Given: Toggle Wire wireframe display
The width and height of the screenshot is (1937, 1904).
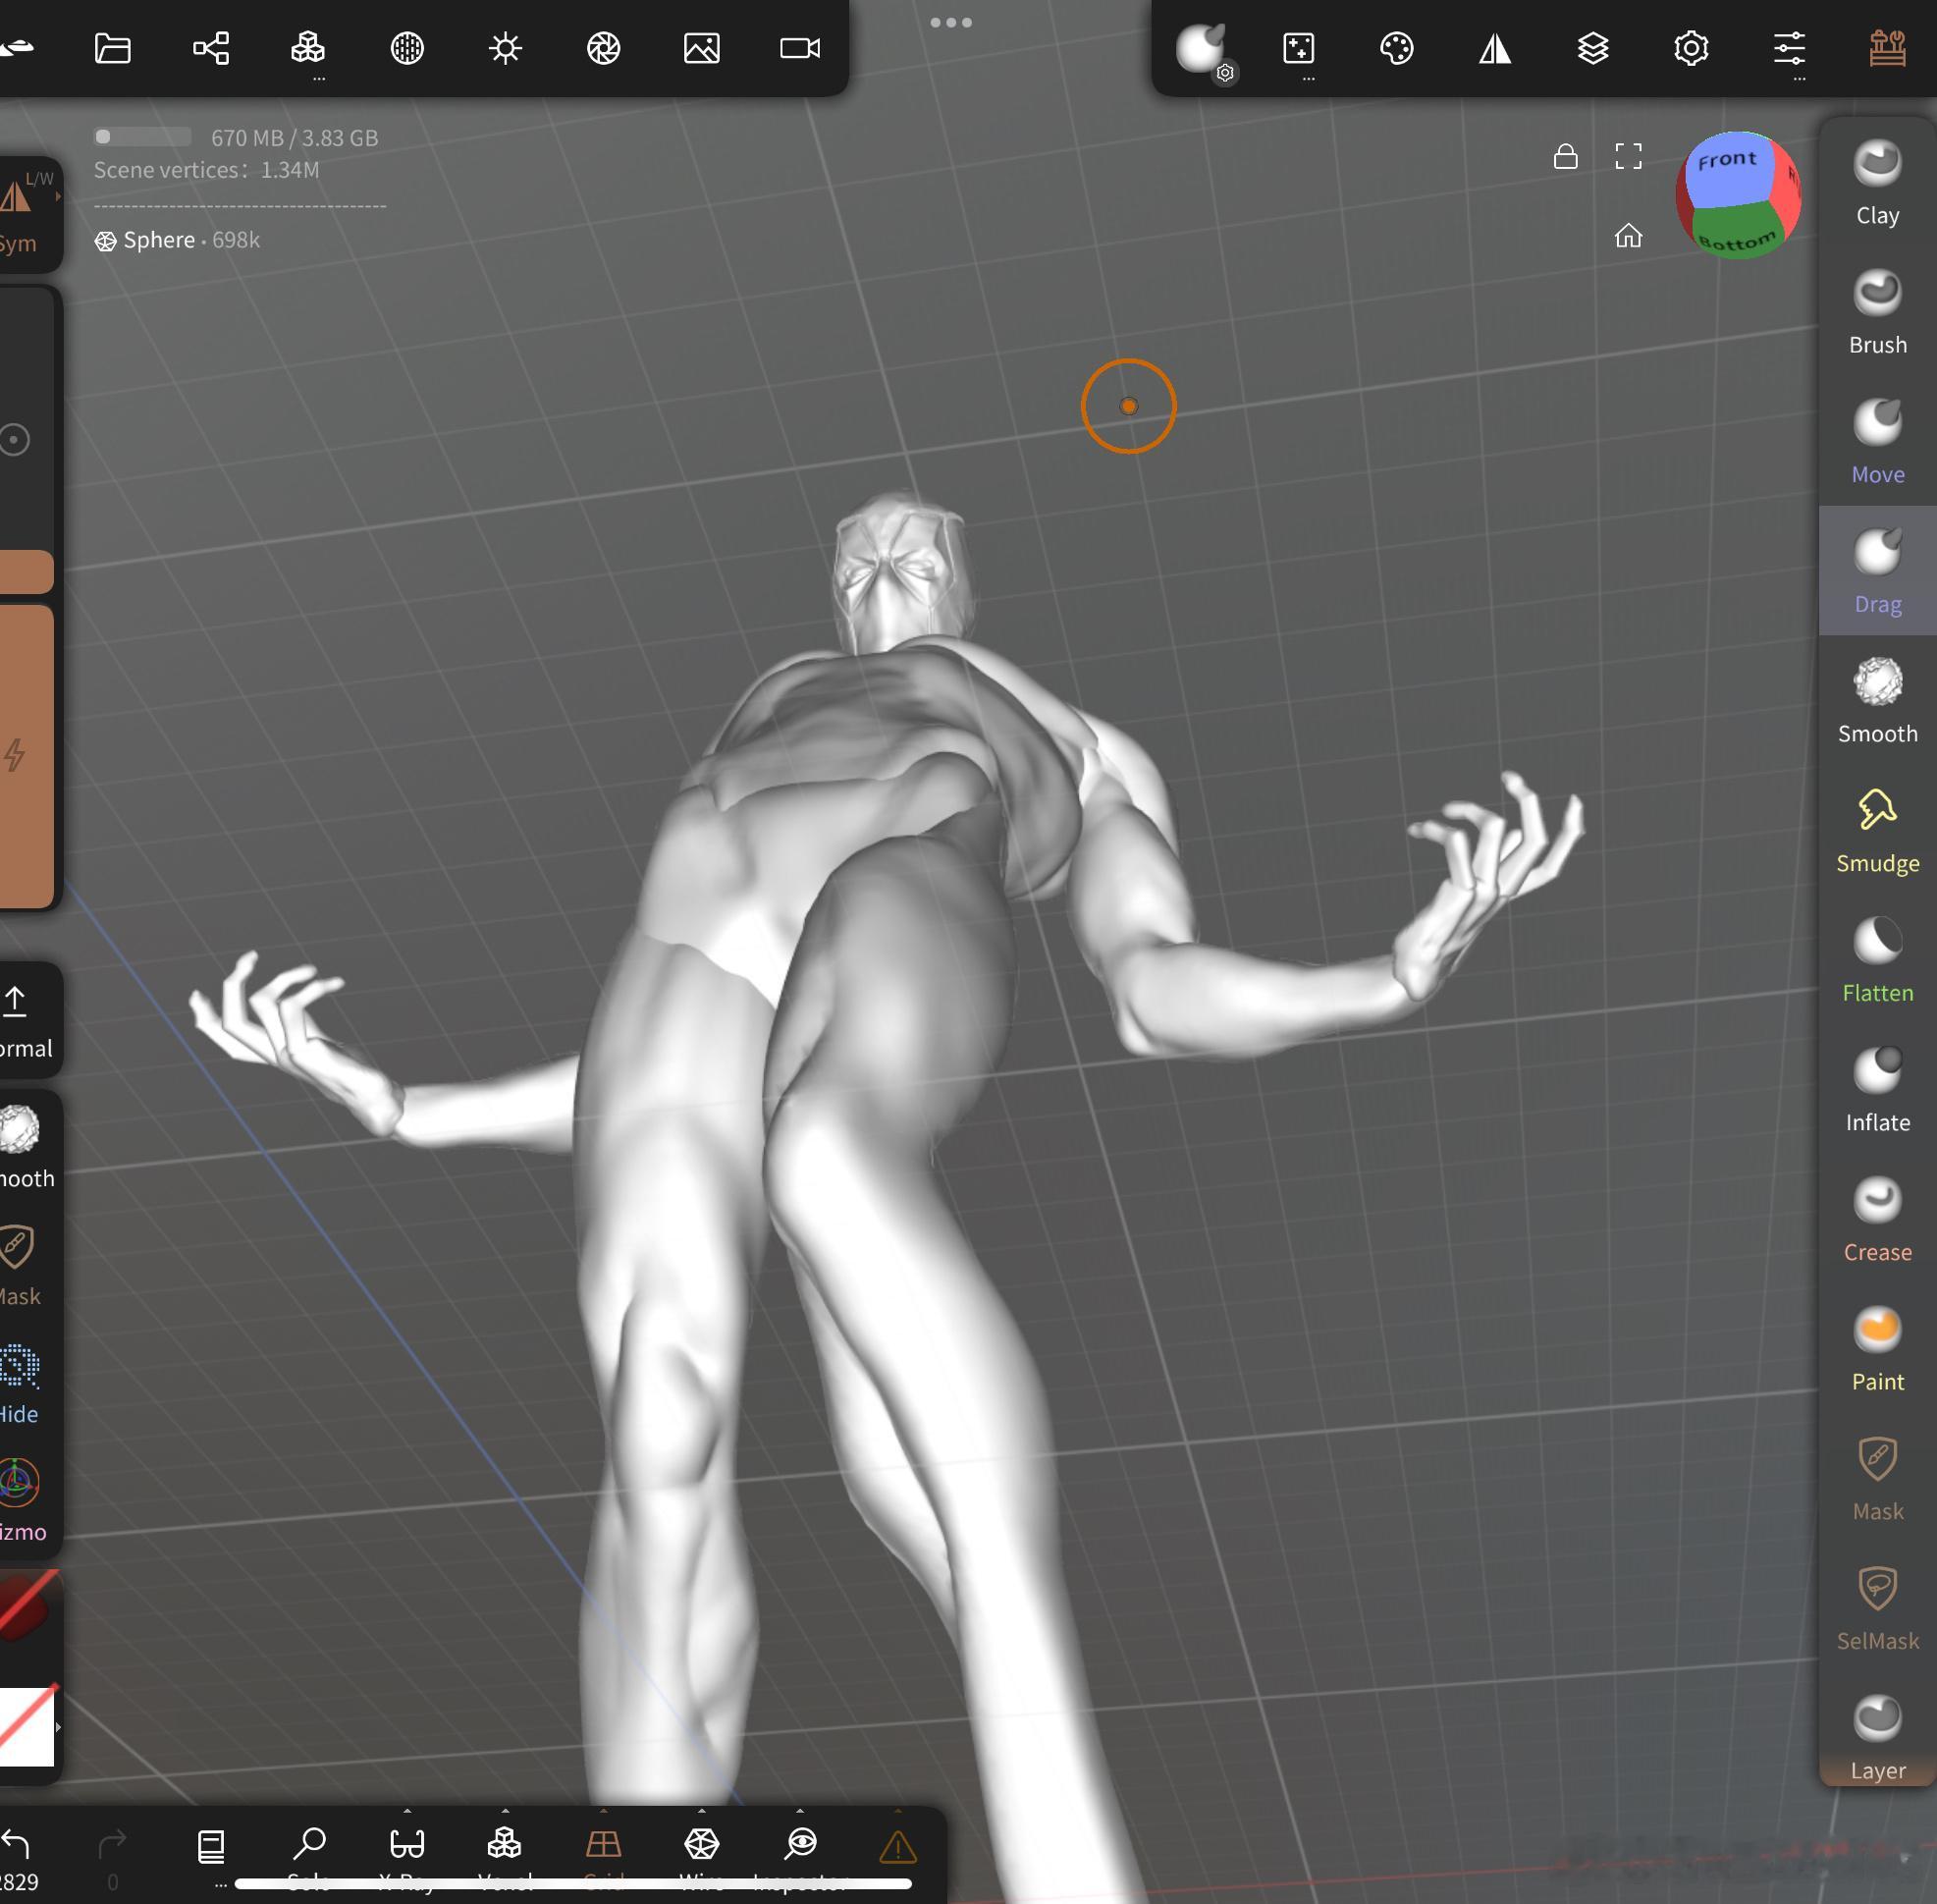Looking at the screenshot, I should (x=701, y=1855).
